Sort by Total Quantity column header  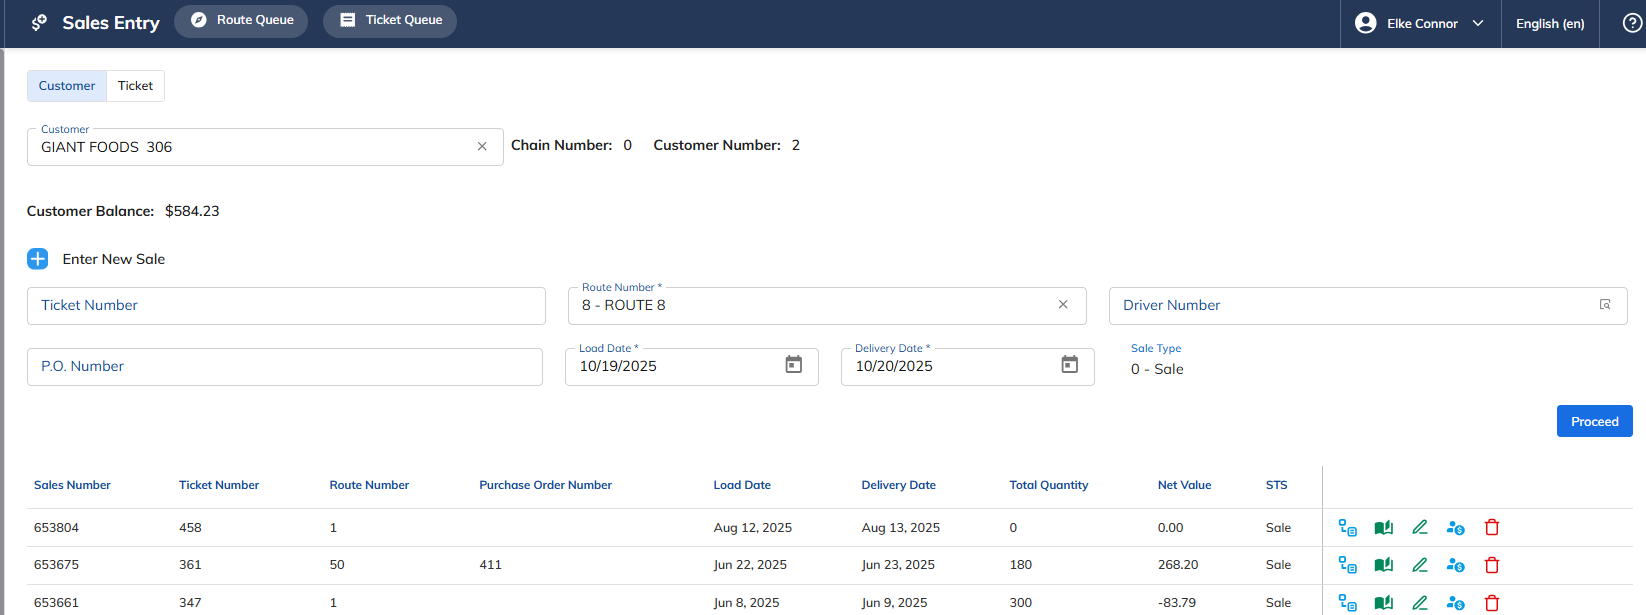[1049, 485]
